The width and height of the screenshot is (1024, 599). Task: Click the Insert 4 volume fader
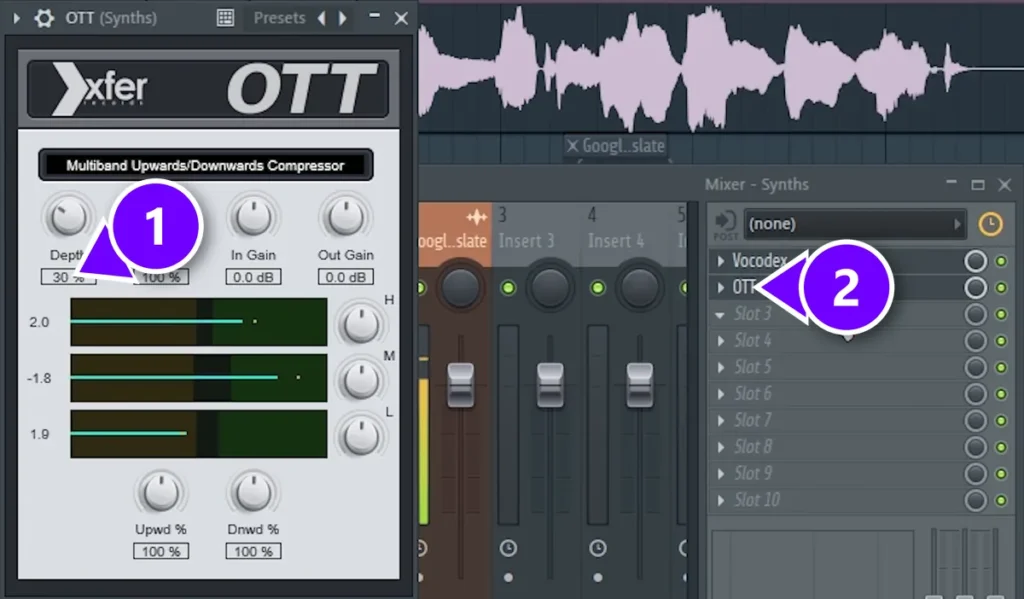pyautogui.click(x=639, y=385)
